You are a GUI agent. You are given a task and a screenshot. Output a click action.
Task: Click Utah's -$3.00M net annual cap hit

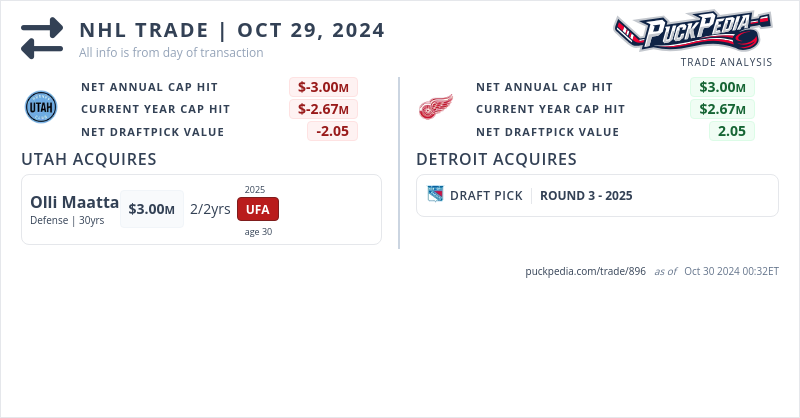click(324, 87)
